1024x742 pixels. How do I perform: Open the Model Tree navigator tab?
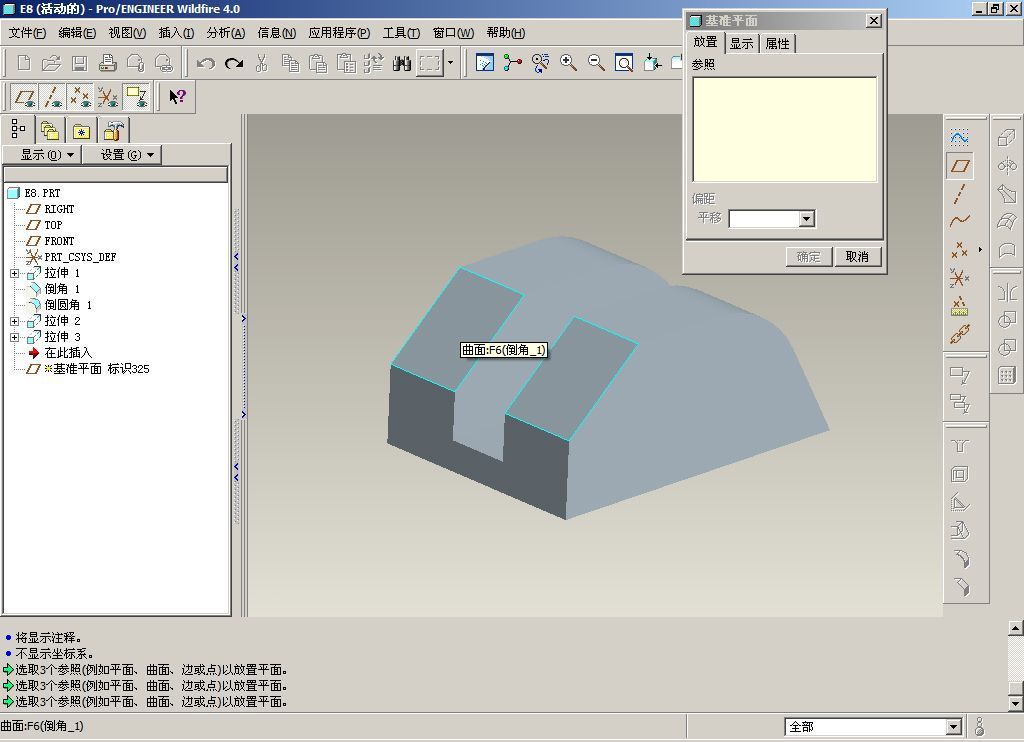tap(18, 129)
